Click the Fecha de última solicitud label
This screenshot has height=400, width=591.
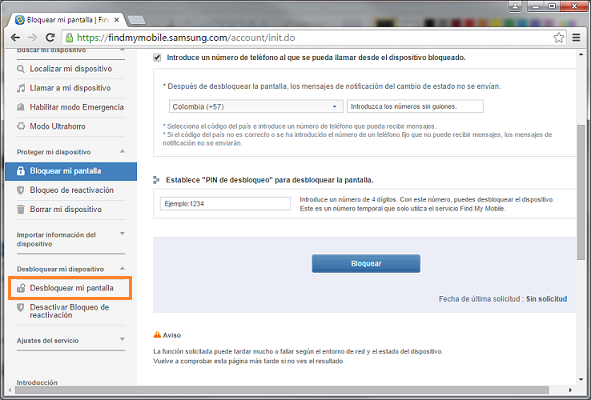click(481, 299)
